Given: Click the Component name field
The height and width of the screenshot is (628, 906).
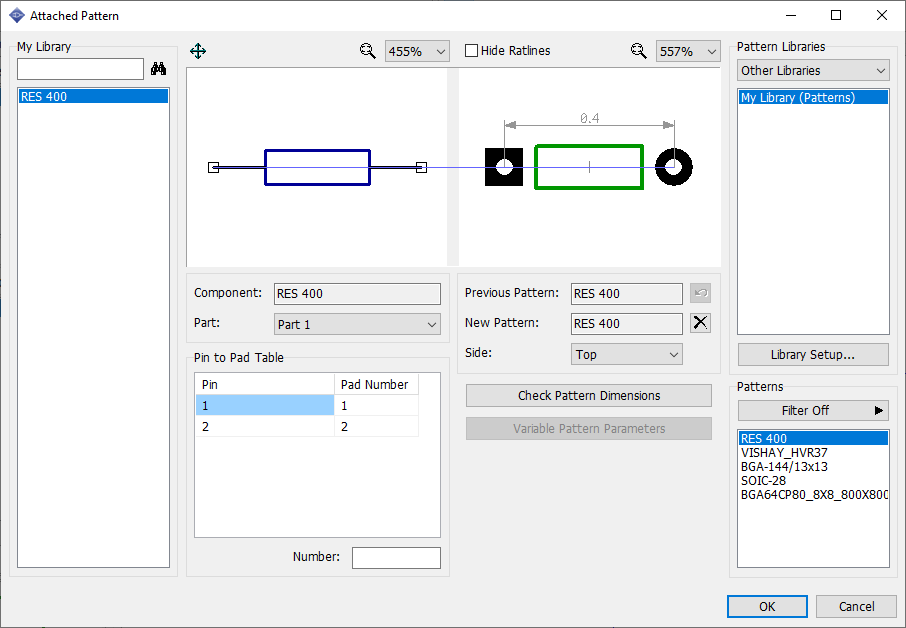Looking at the screenshot, I should (357, 293).
